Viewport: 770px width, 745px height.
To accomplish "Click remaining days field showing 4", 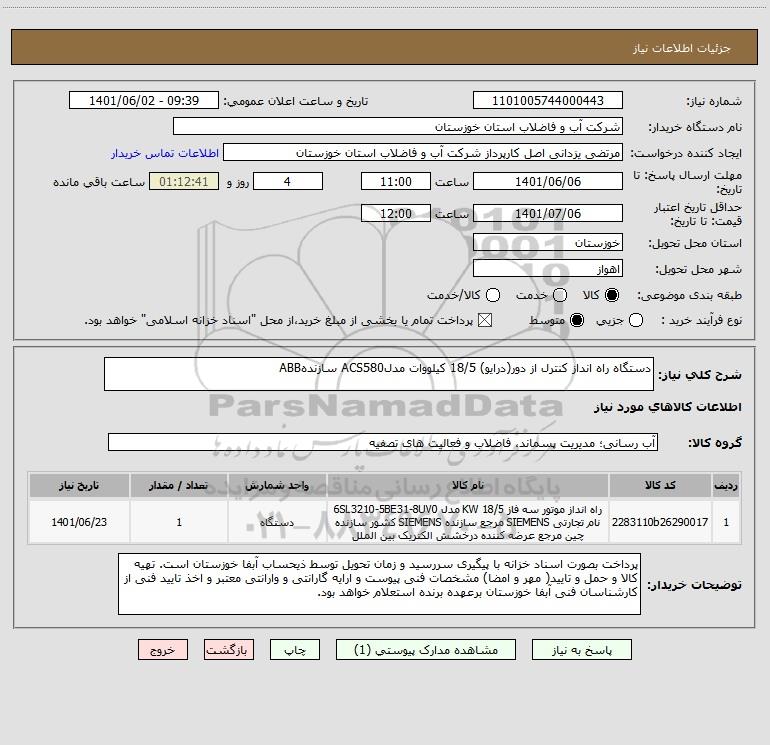I will (x=288, y=181).
